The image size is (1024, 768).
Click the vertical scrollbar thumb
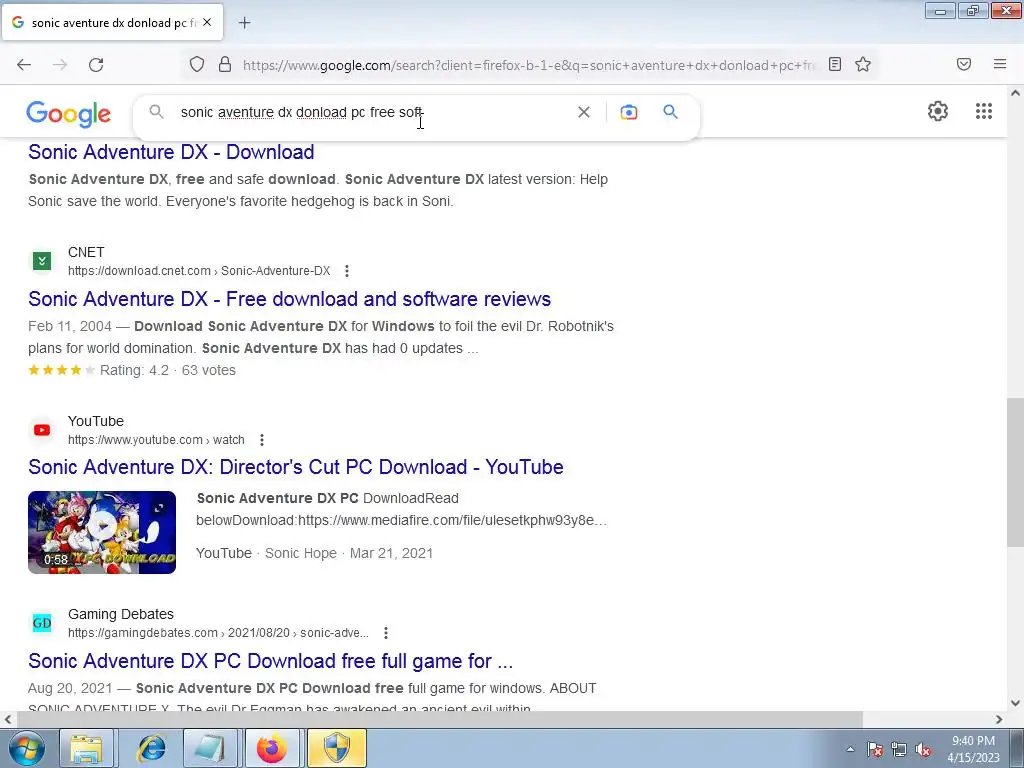pos(1015,472)
